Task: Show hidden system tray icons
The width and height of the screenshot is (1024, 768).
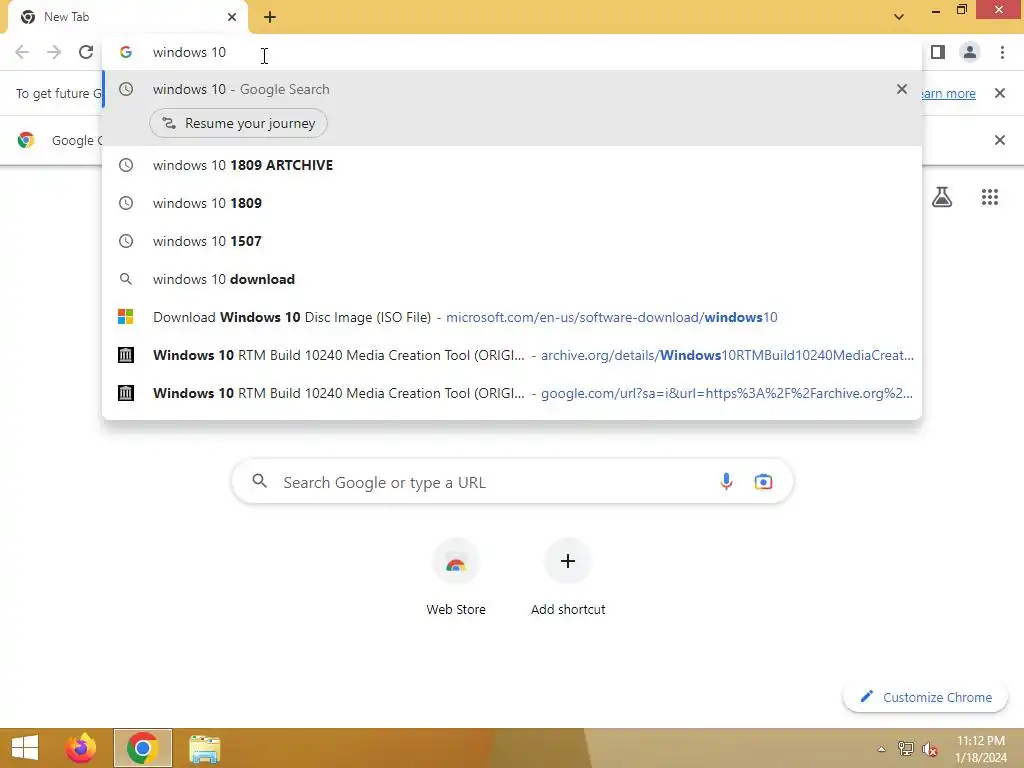Action: click(881, 749)
